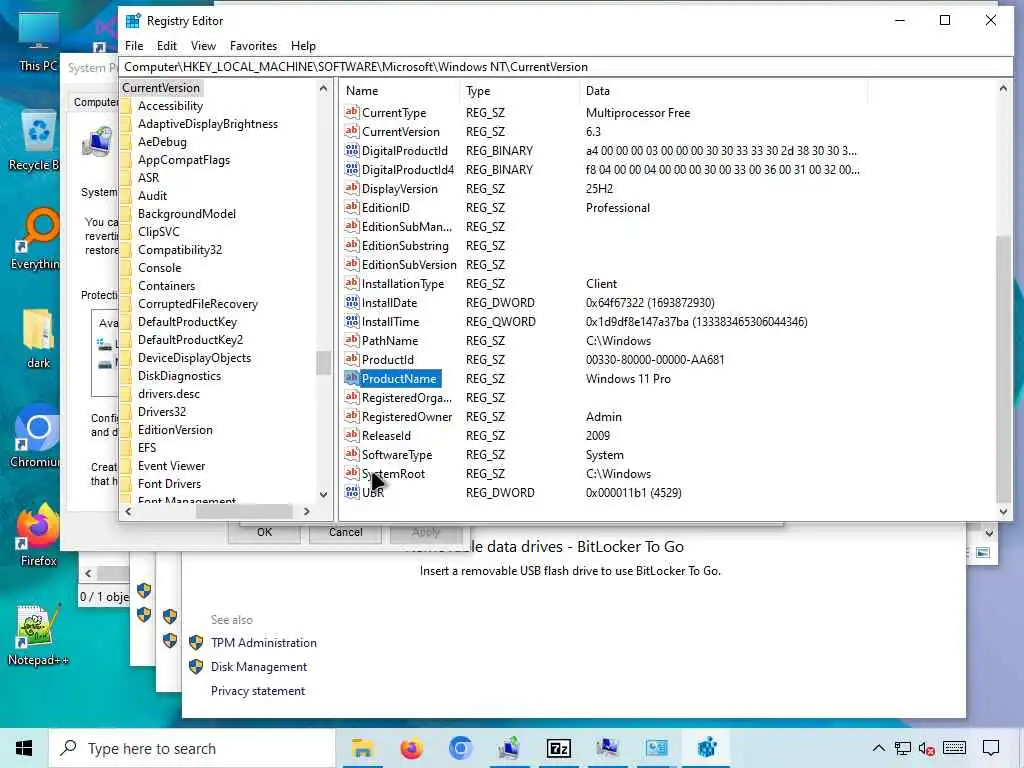The height and width of the screenshot is (768, 1024).
Task: Click values pane scroll down arrow
Action: [x=1004, y=512]
